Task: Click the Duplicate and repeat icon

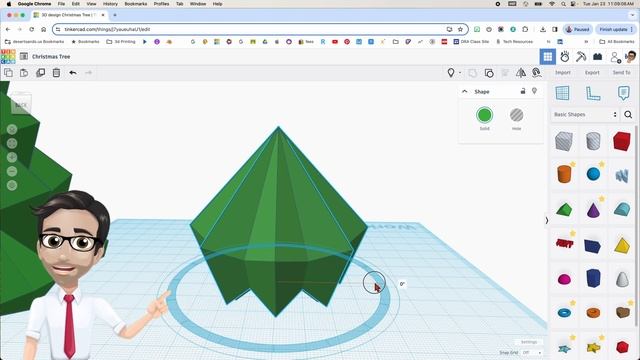Action: tap(40, 73)
